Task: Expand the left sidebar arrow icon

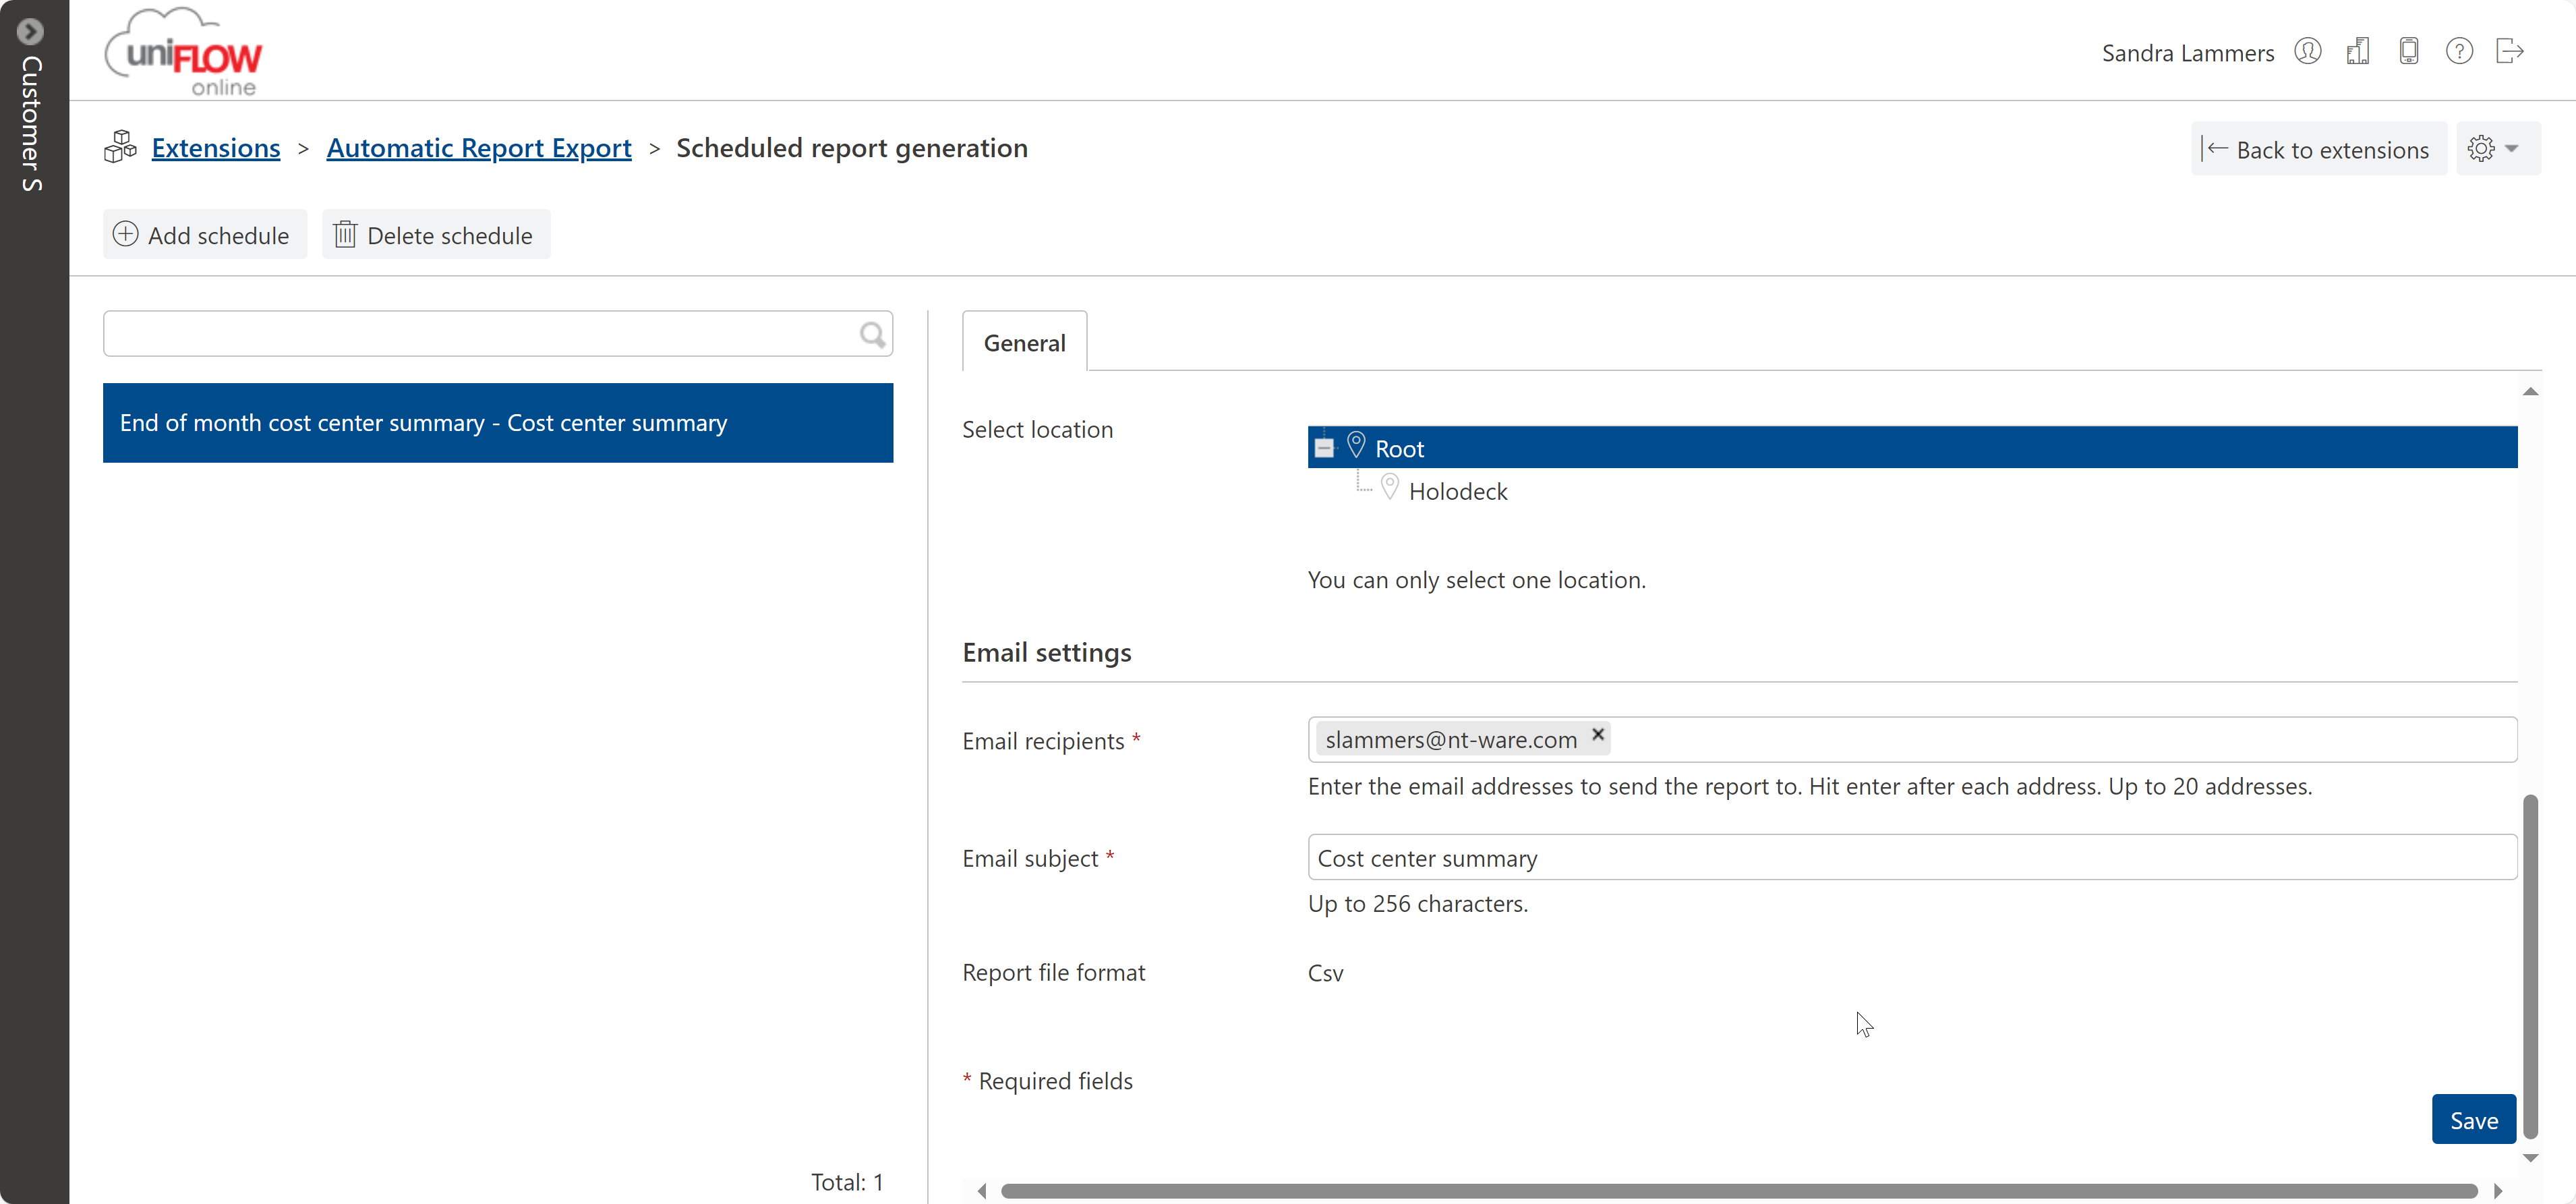Action: pos(31,32)
